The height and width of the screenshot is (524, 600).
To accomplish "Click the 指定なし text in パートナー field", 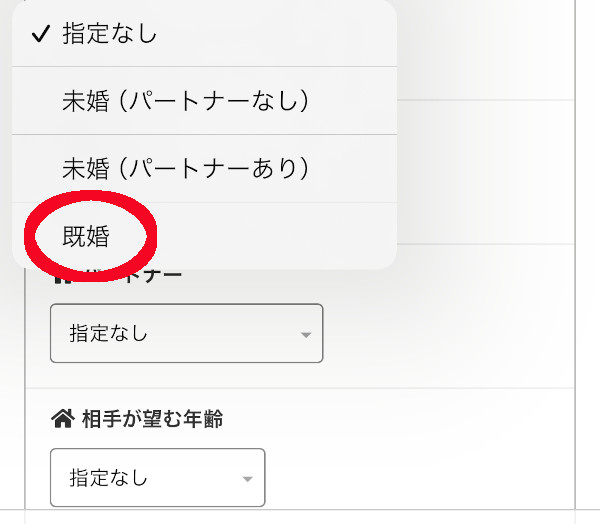I will [x=108, y=333].
